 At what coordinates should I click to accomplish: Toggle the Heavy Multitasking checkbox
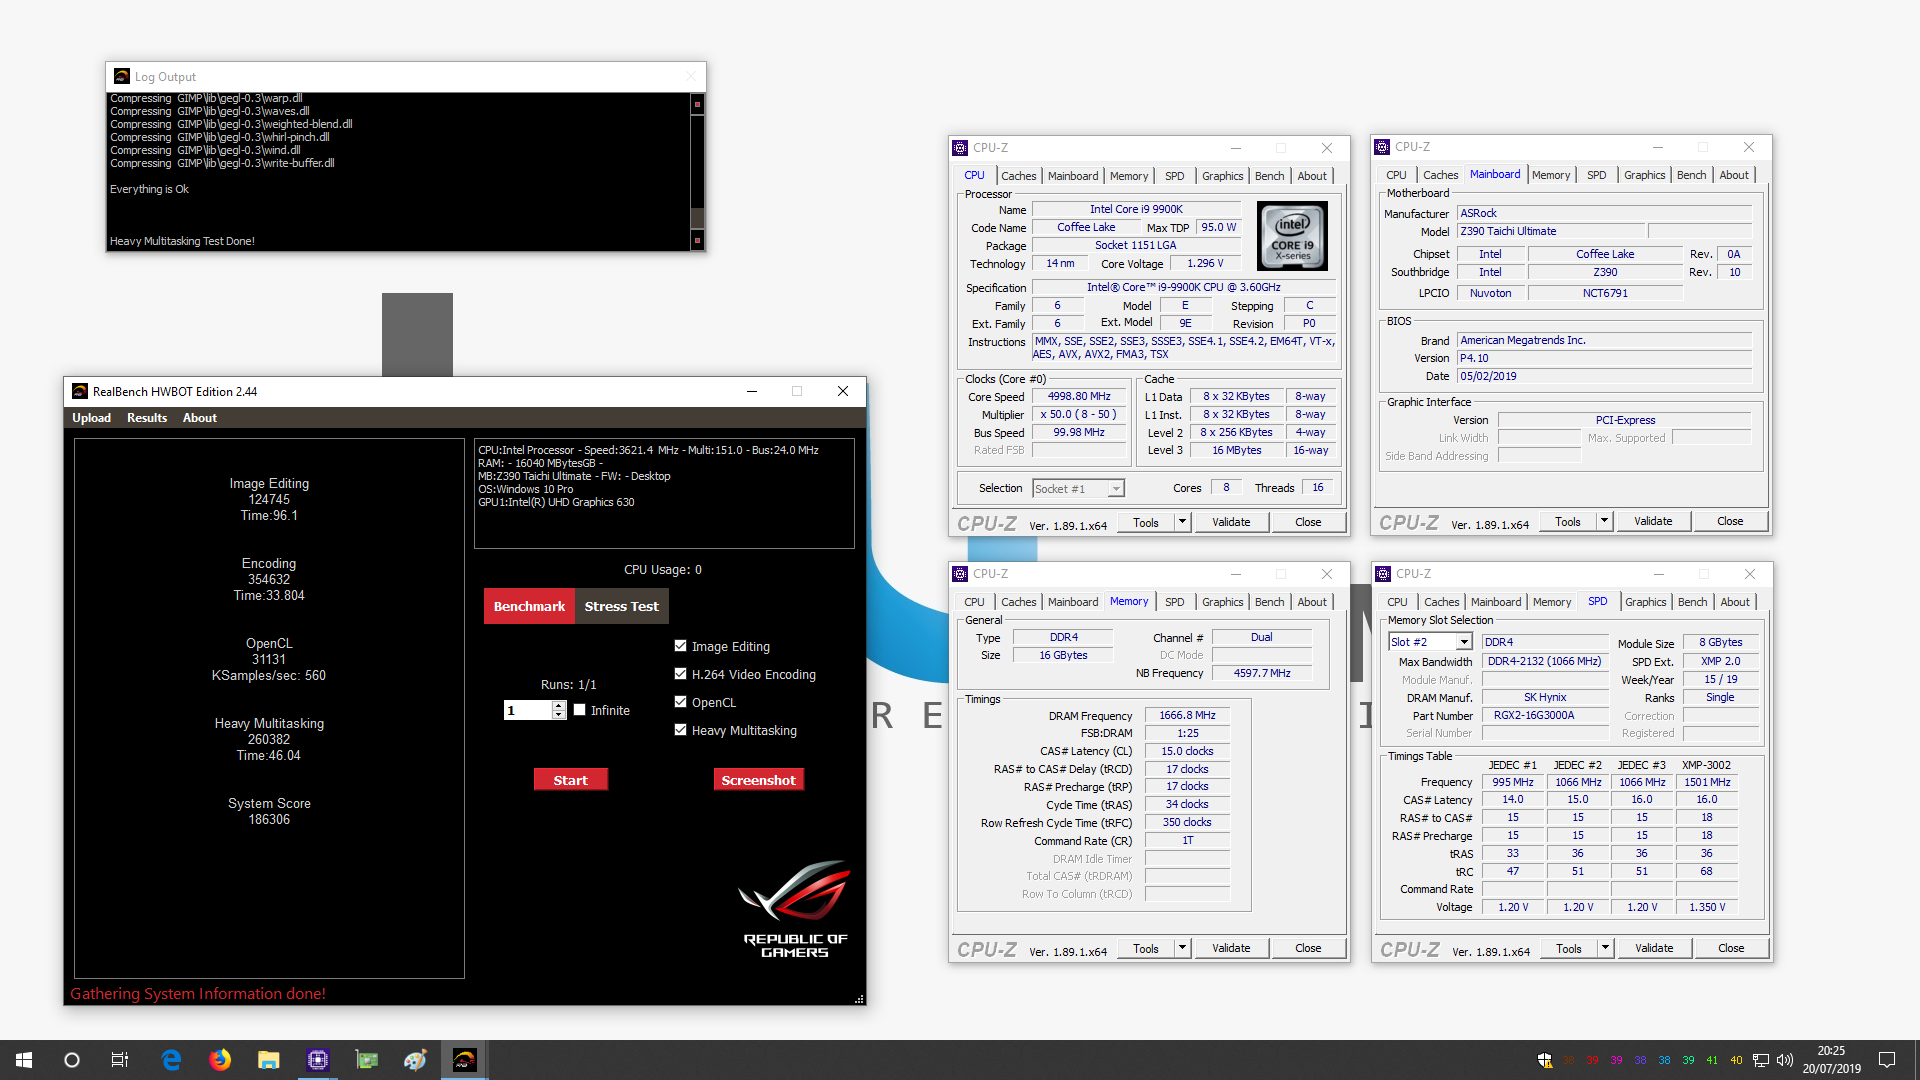click(681, 730)
